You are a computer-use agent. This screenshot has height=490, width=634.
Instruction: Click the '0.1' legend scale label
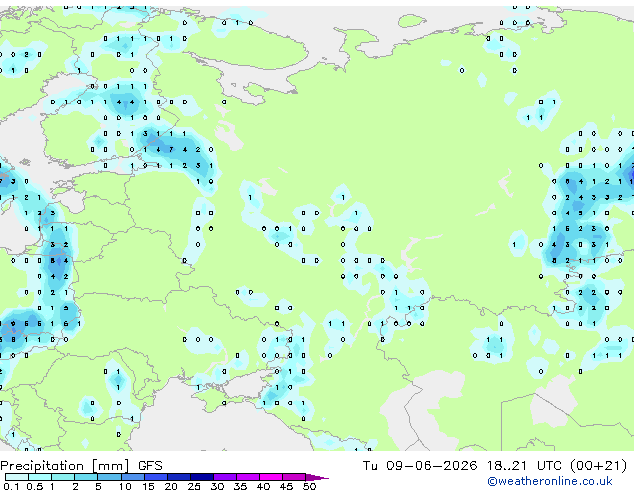11,486
